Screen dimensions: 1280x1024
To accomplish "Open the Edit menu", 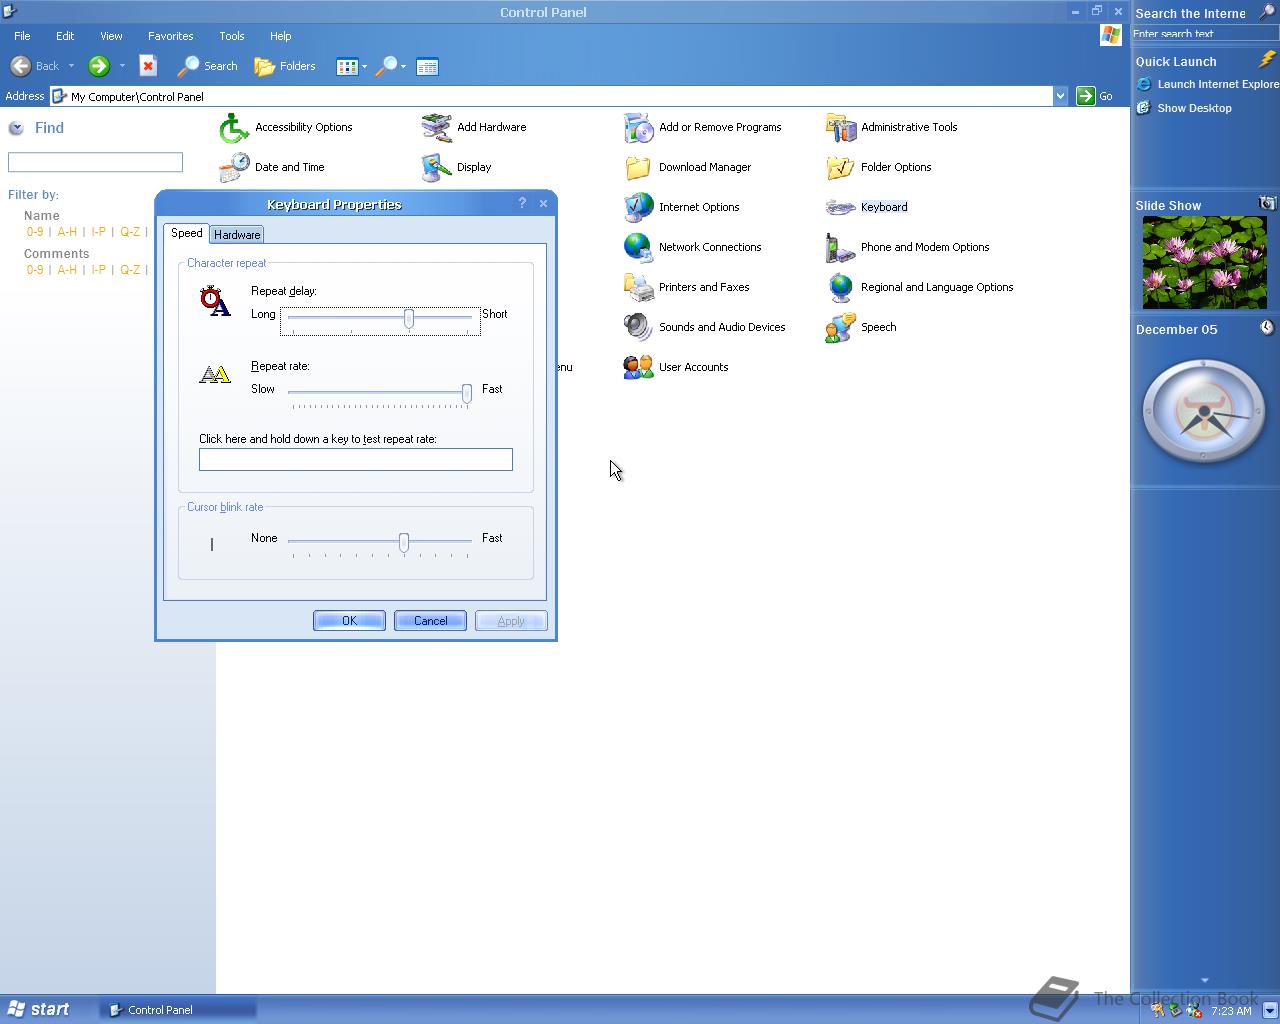I will [x=65, y=36].
